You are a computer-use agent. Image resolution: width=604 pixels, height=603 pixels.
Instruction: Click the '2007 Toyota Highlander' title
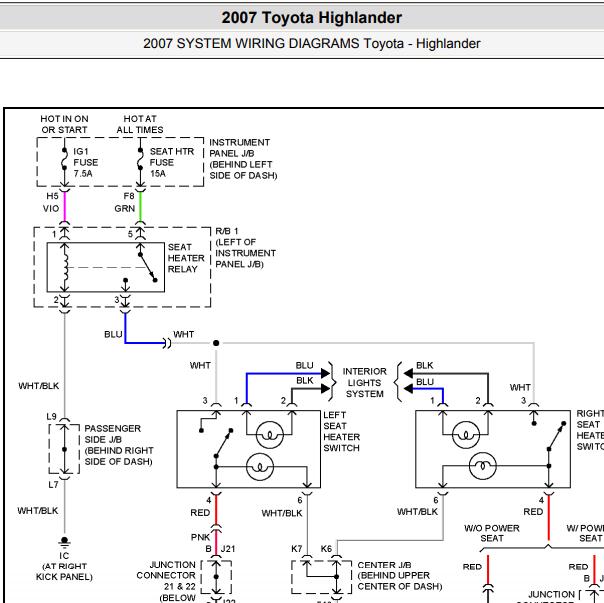pos(311,18)
